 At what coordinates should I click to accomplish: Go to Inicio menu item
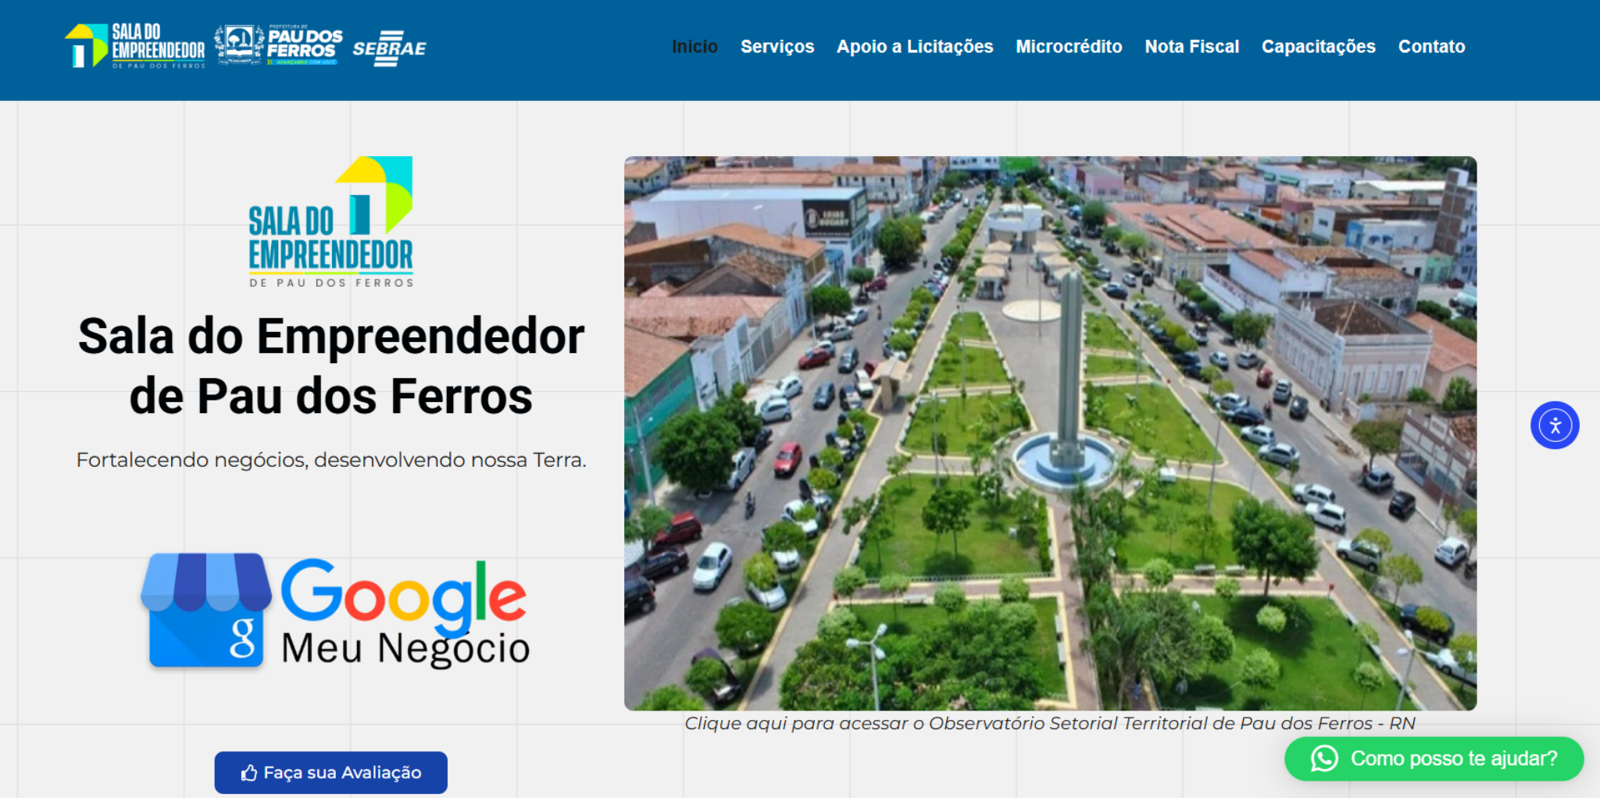[695, 46]
